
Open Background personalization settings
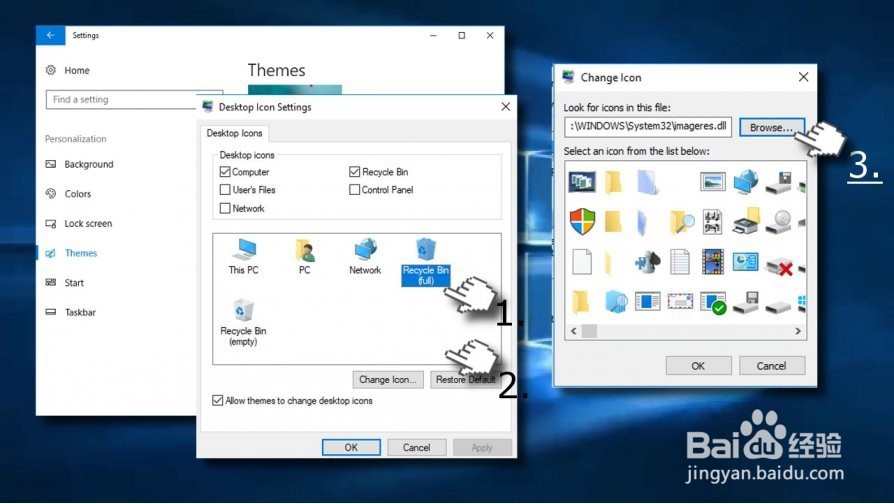pyautogui.click(x=79, y=164)
